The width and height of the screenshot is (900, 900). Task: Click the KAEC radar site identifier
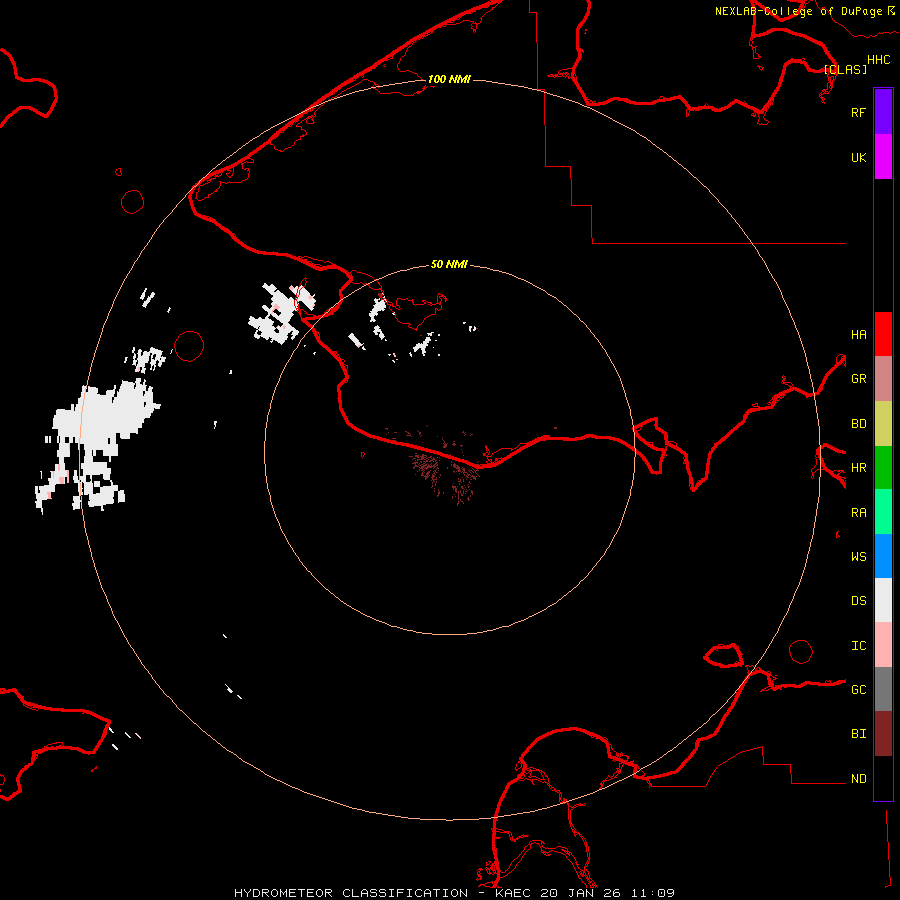513,893
